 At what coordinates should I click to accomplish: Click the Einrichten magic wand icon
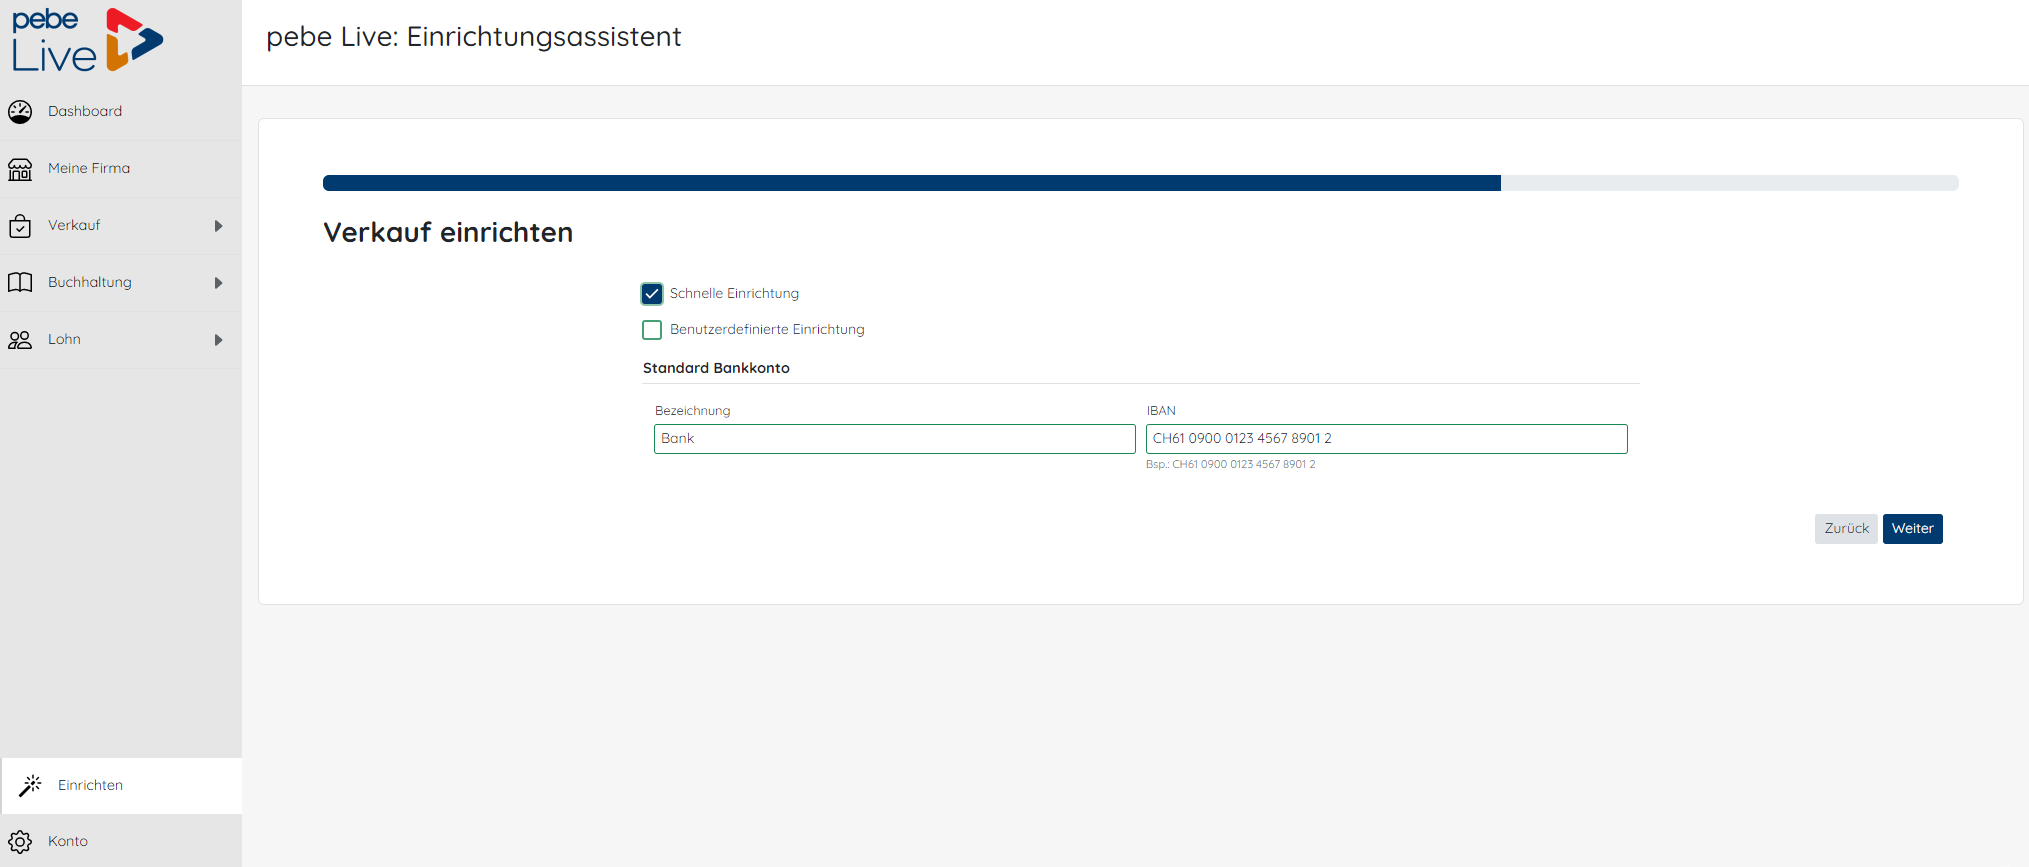(x=31, y=785)
